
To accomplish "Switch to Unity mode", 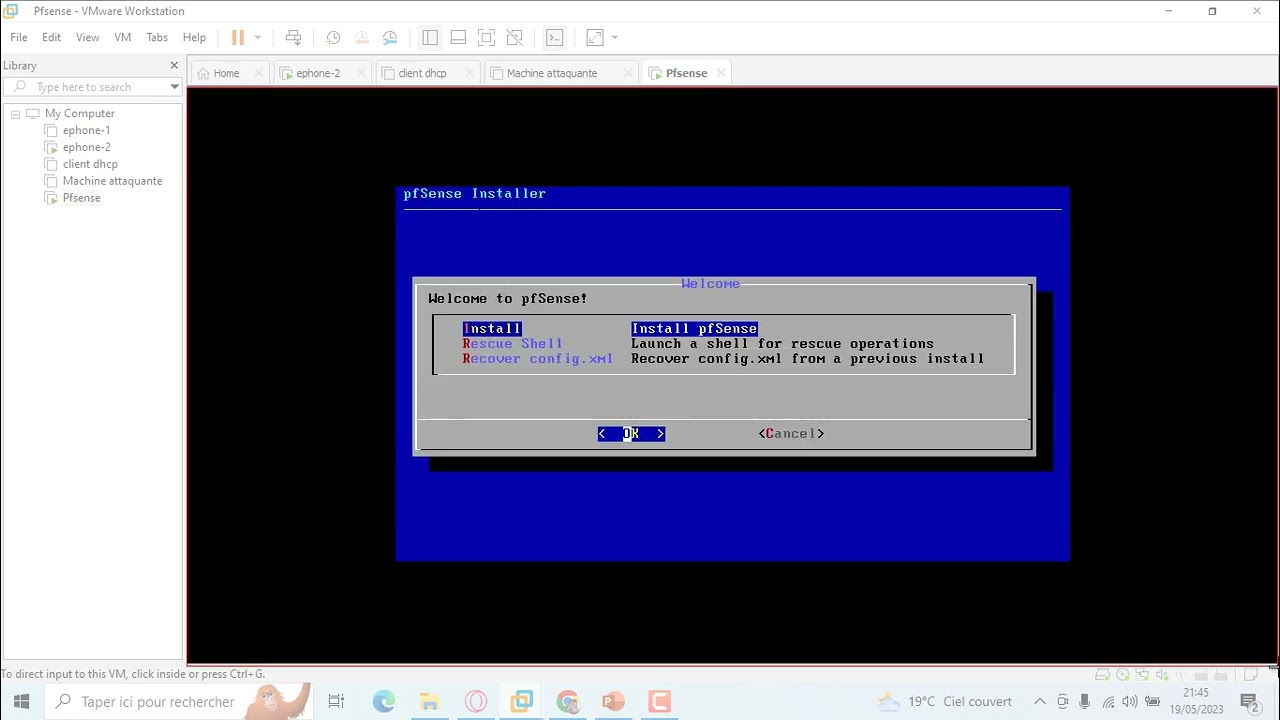I will pos(514,37).
